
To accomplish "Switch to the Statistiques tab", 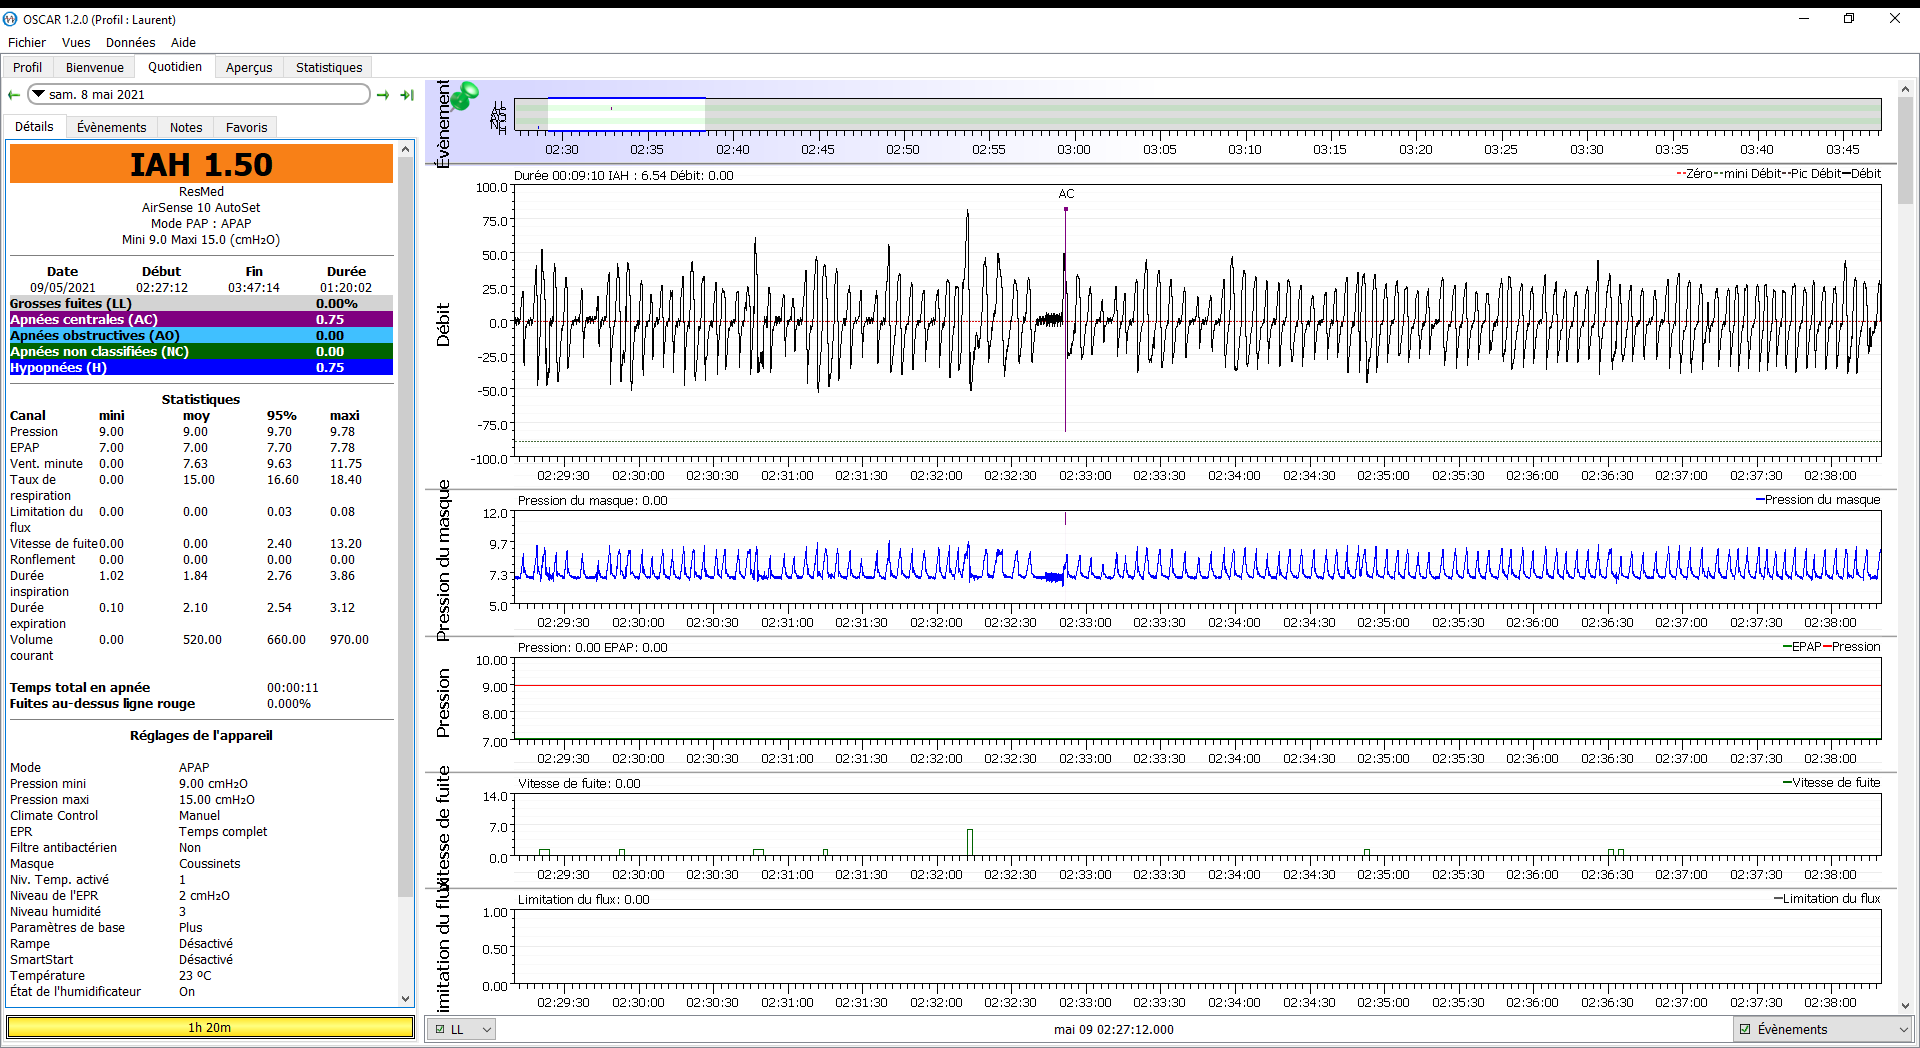I will (329, 67).
